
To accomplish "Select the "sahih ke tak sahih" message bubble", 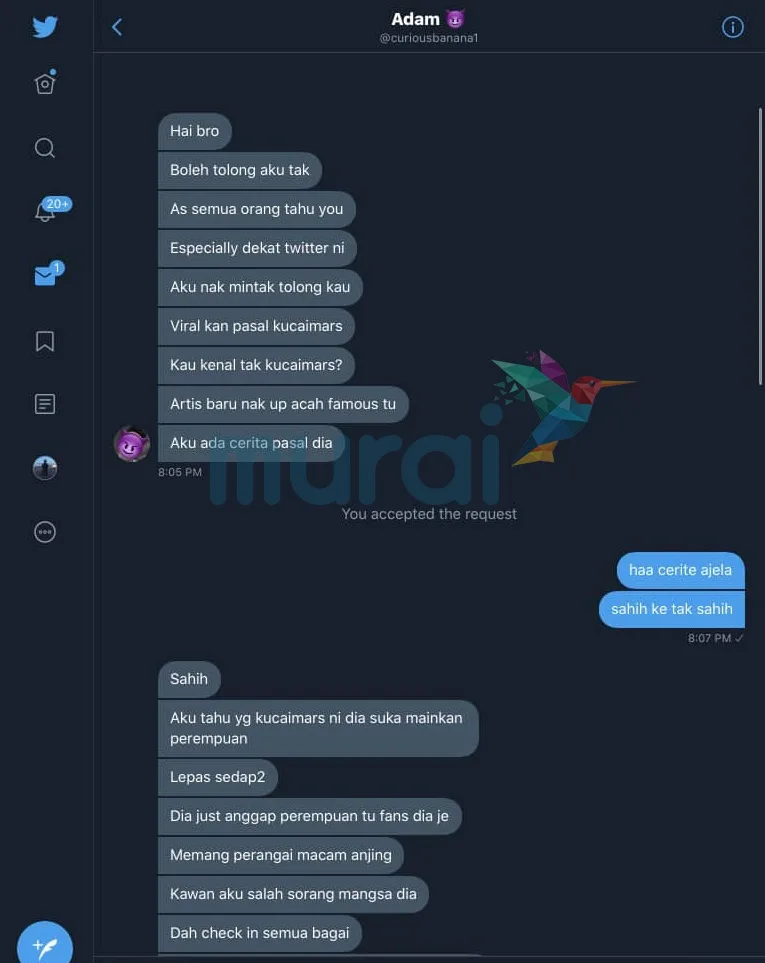I will click(672, 609).
